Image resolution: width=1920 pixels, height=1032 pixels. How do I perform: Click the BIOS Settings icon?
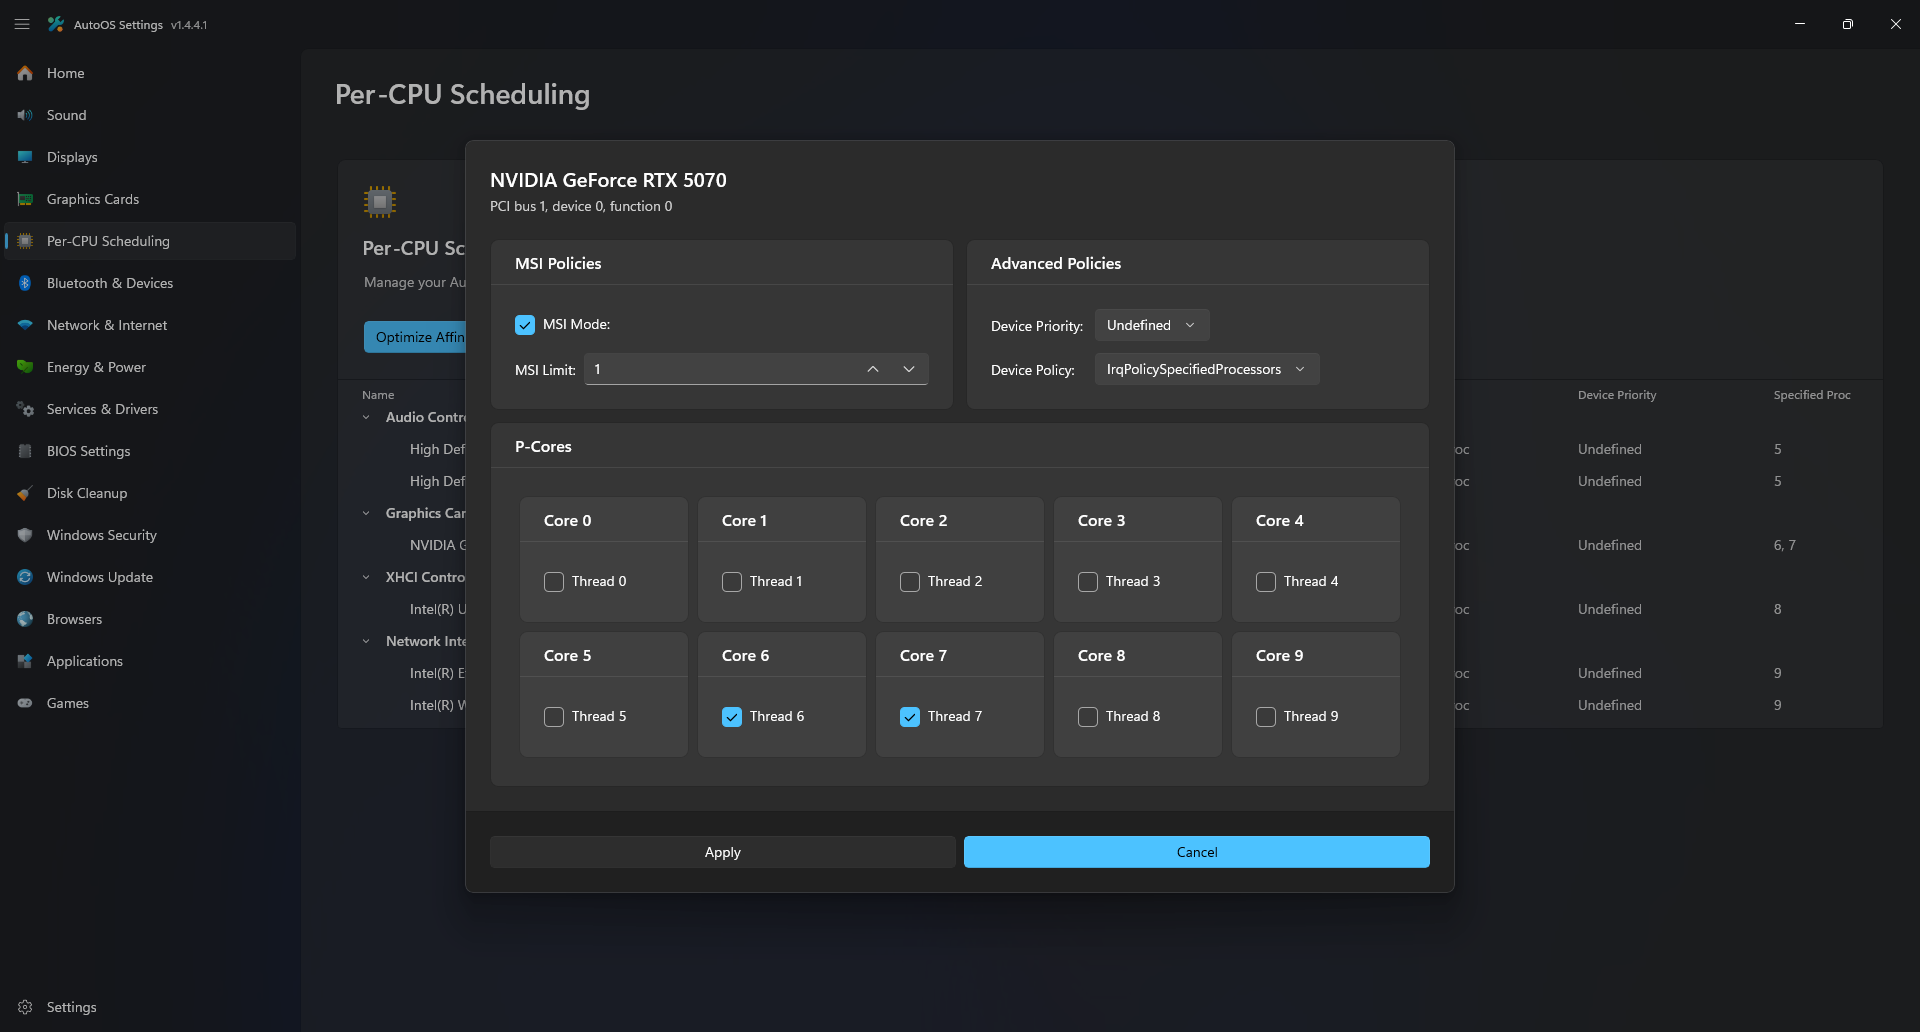coord(25,451)
